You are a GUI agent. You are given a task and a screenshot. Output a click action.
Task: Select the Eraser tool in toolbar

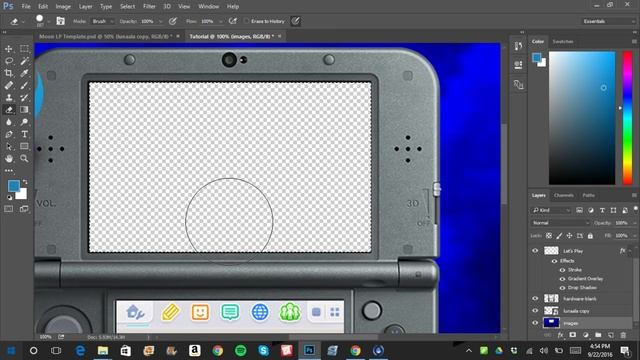click(x=9, y=109)
